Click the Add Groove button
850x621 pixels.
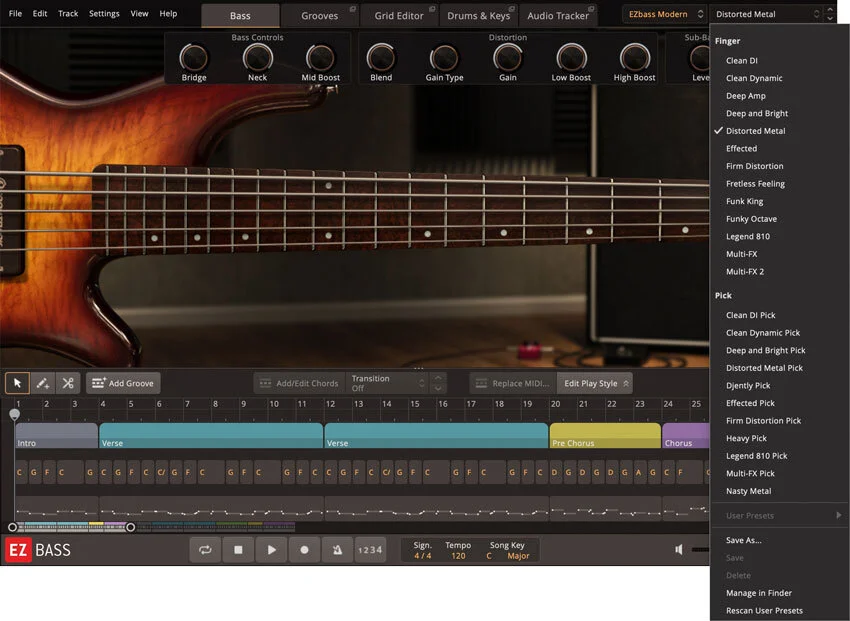tap(123, 383)
